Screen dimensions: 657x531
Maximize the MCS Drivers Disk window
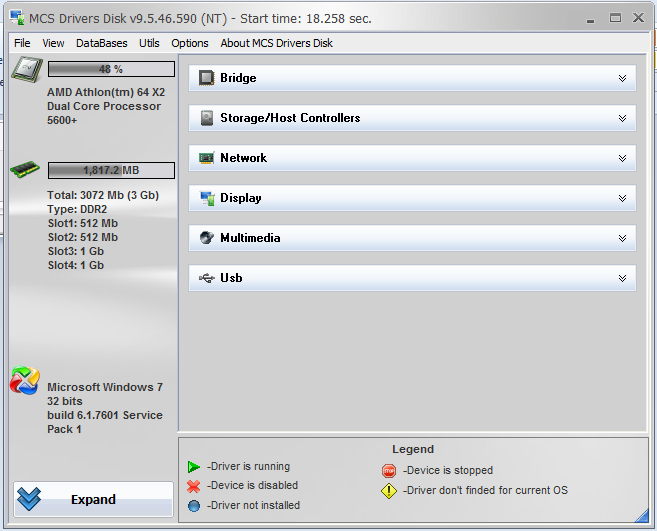(615, 18)
